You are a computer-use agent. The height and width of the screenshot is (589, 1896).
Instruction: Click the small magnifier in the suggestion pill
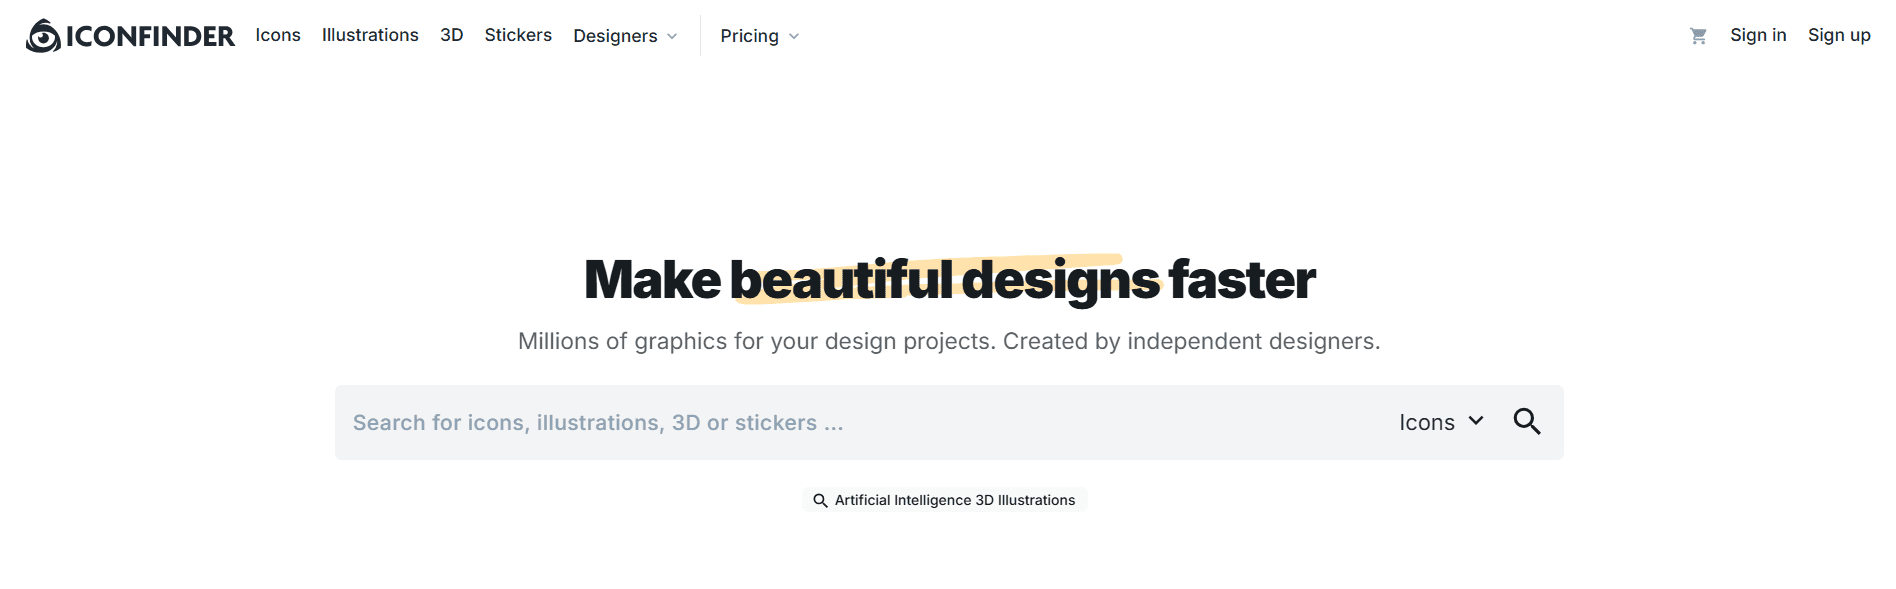point(820,500)
